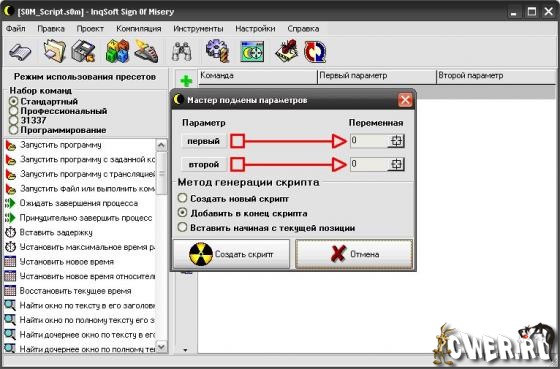Image resolution: width=560 pixels, height=369 pixels.
Task: Click the colored blocks toolbar icon
Action: (x=117, y=51)
